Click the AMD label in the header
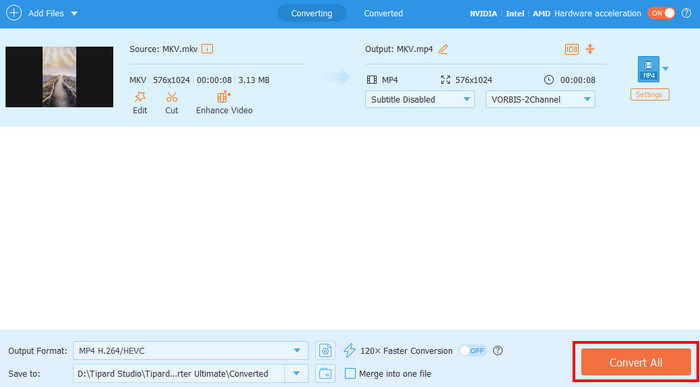 [x=542, y=14]
